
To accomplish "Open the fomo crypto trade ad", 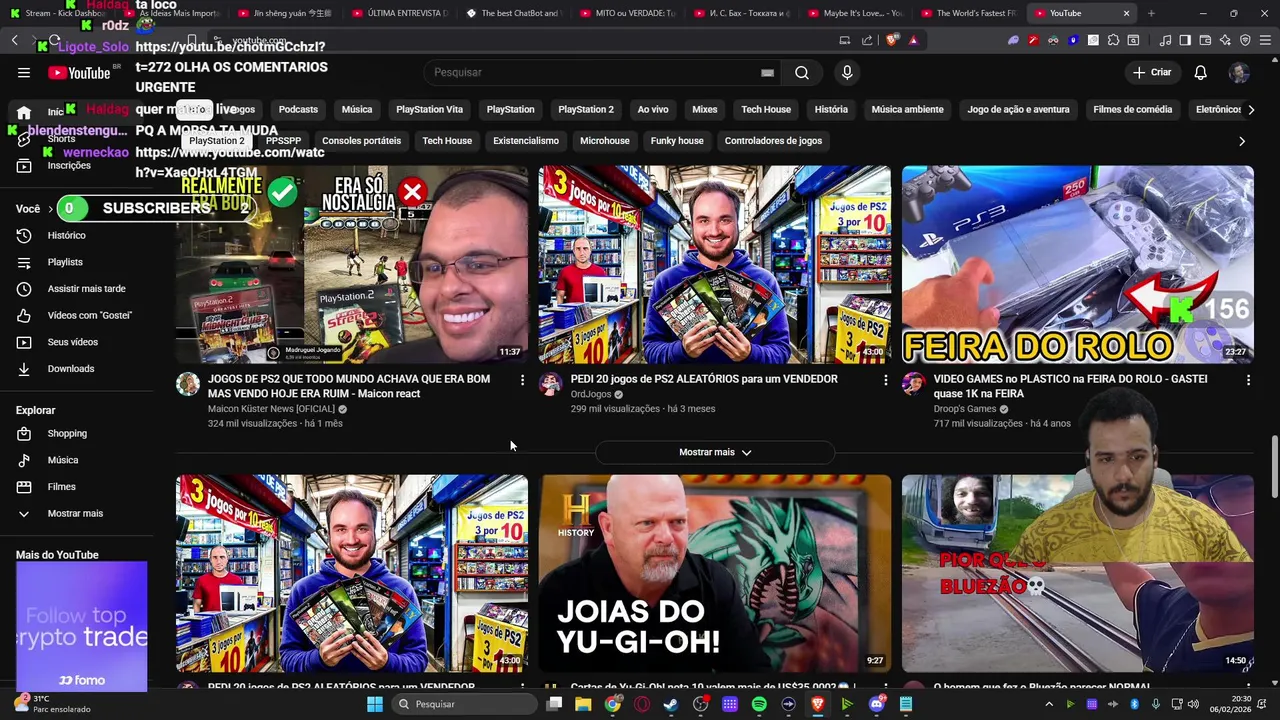I will 81,626.
